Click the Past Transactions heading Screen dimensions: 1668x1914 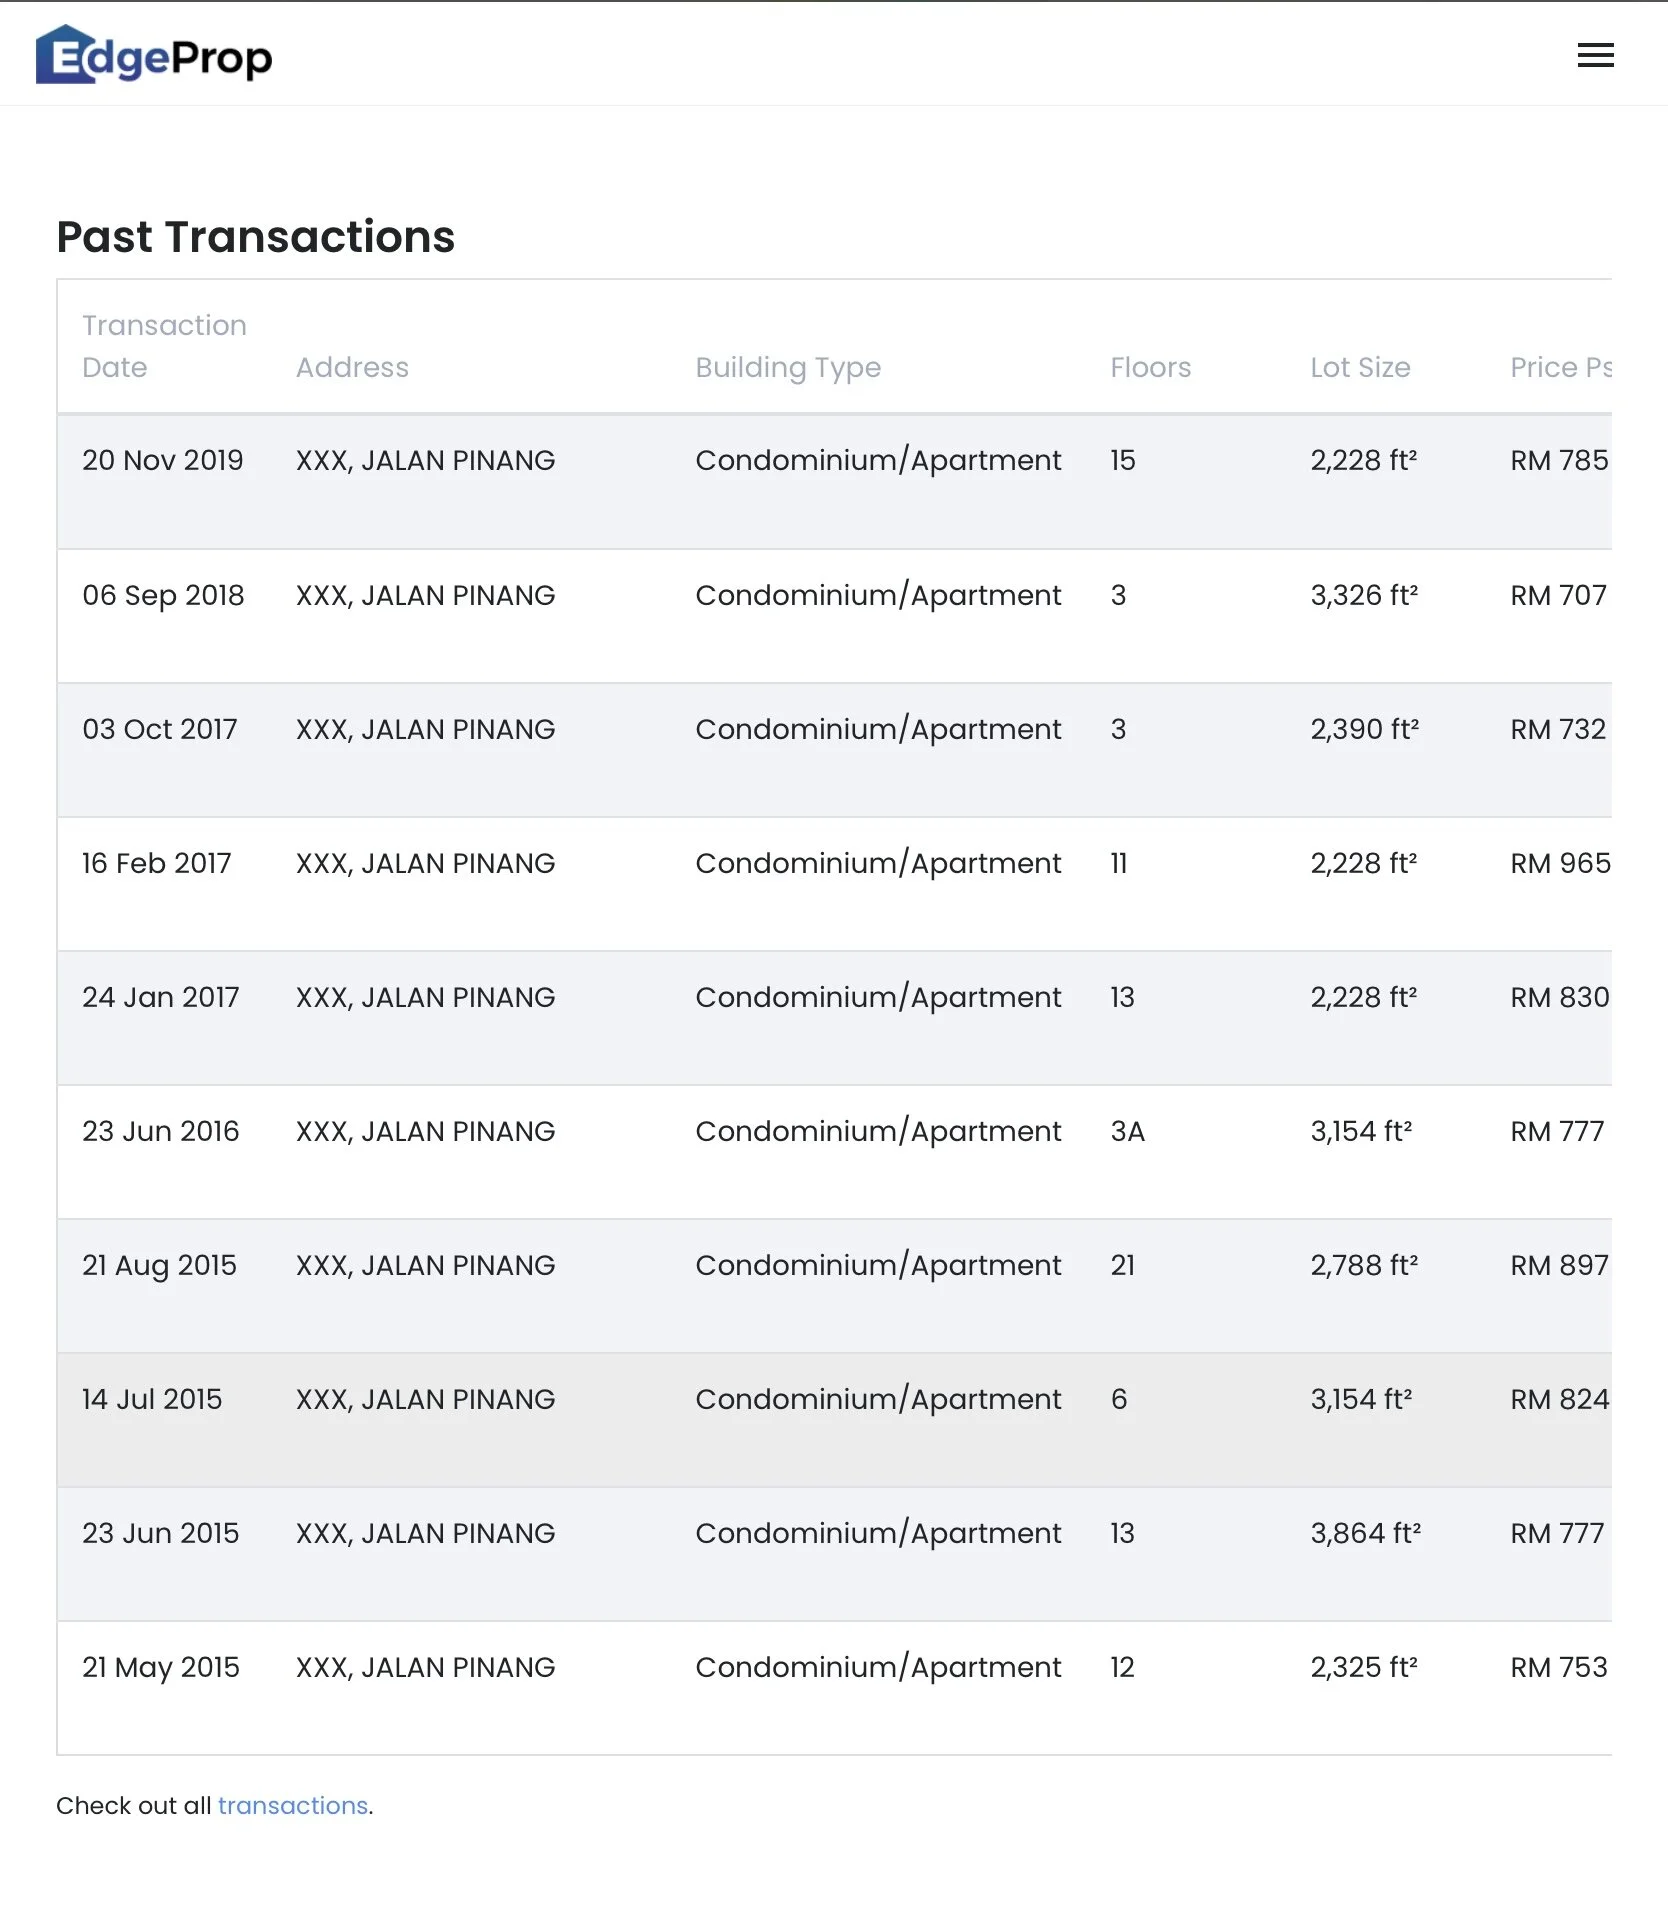pos(256,237)
